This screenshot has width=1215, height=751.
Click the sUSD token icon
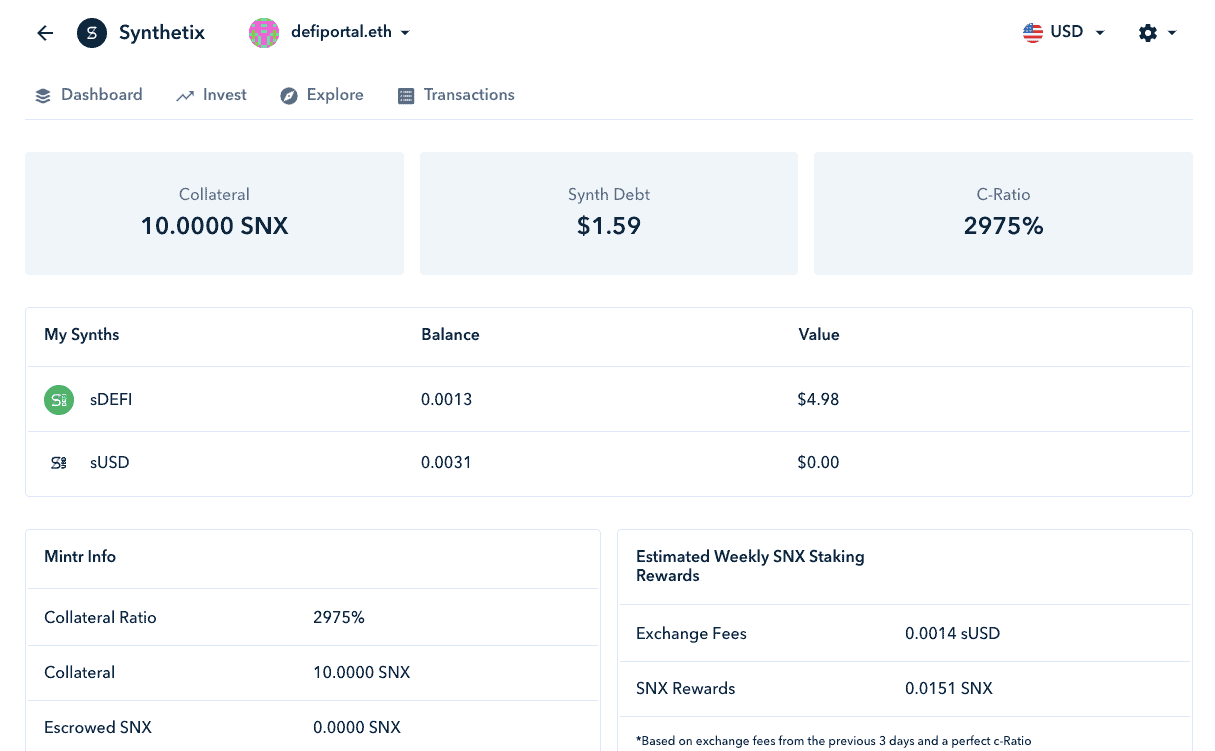59,463
